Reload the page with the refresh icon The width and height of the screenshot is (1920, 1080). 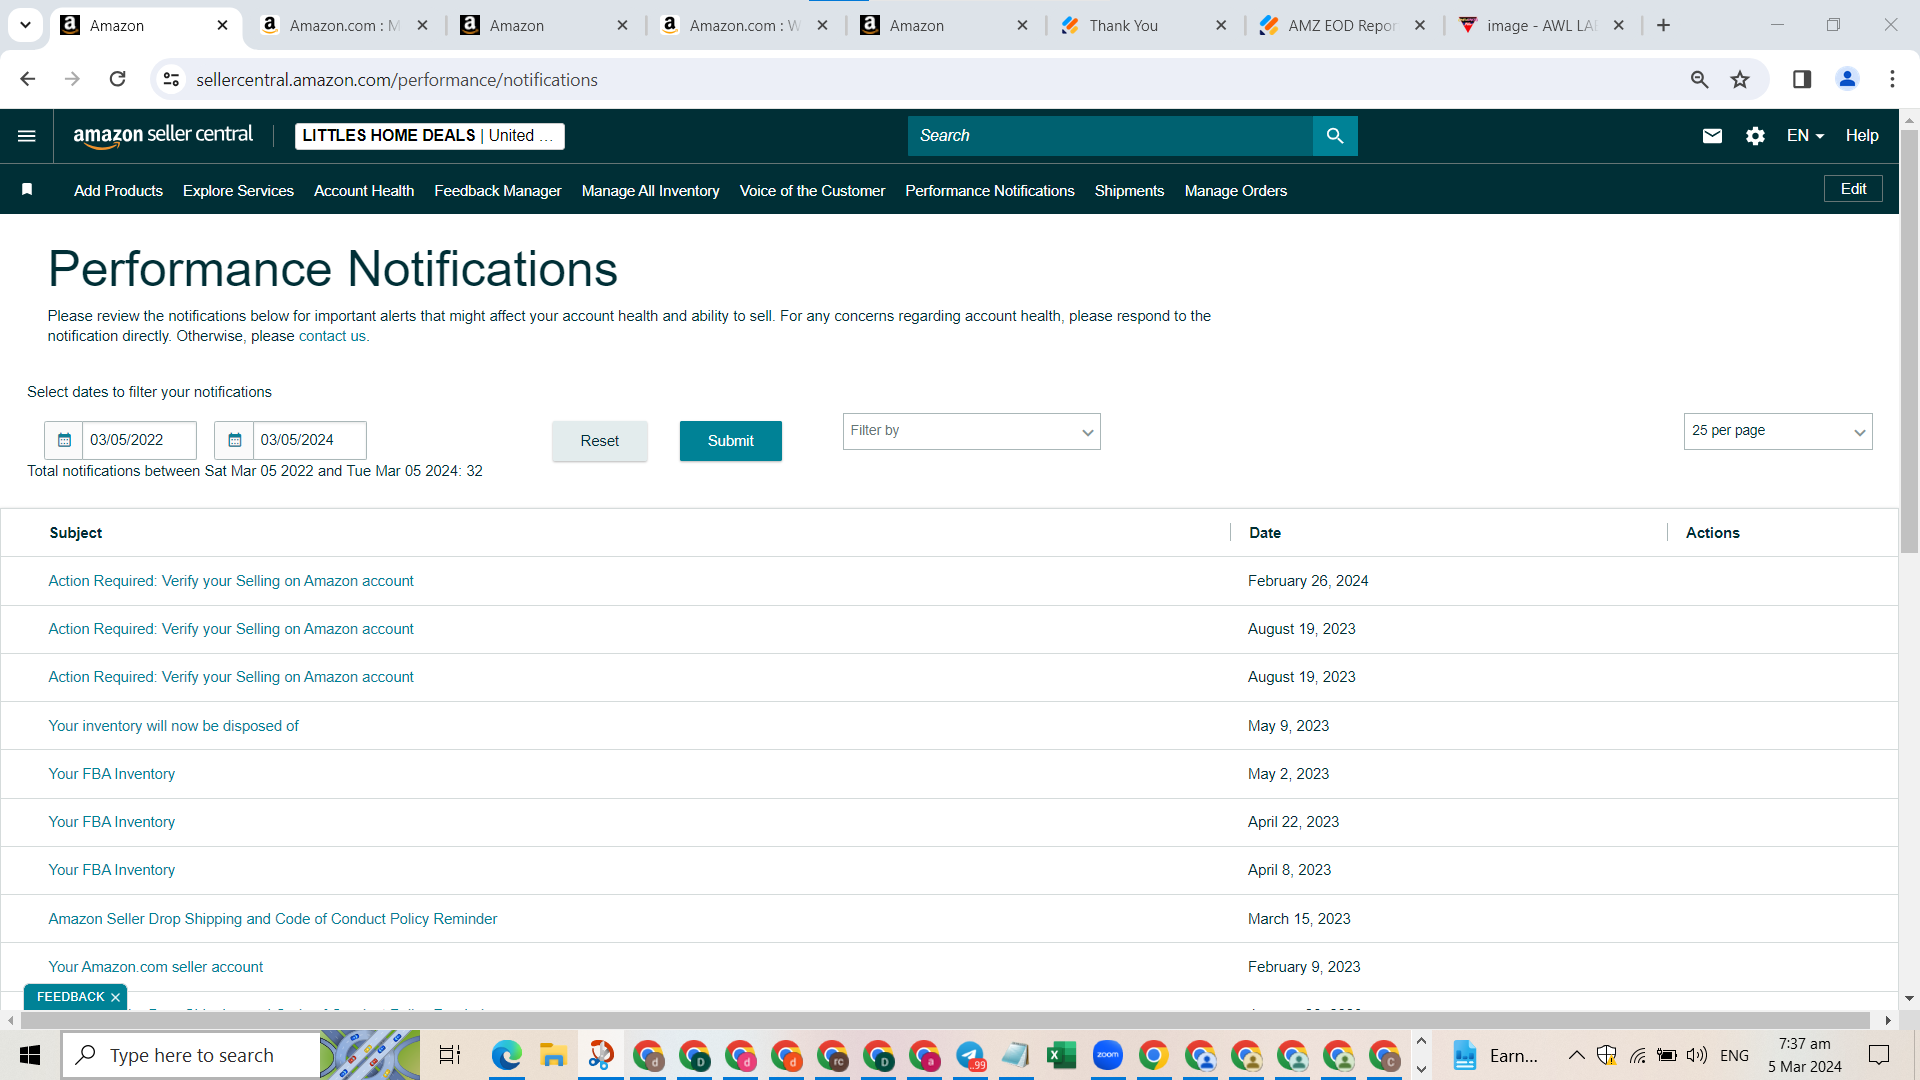(117, 79)
